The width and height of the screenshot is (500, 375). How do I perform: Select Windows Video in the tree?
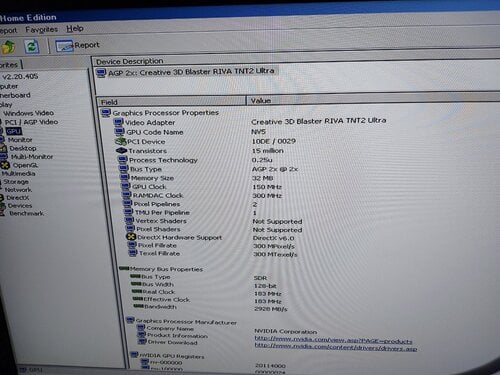pos(29,113)
